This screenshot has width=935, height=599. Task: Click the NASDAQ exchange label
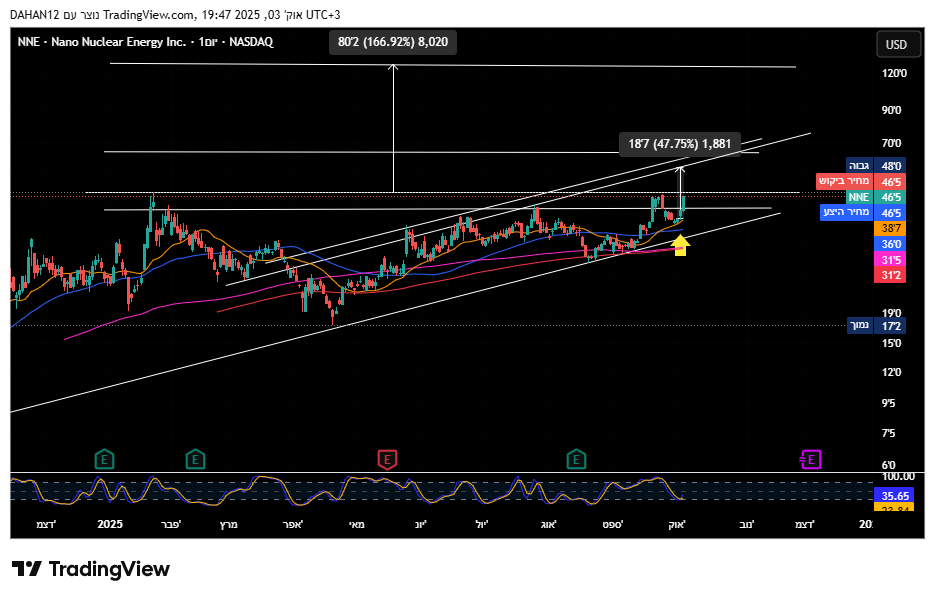pyautogui.click(x=251, y=42)
